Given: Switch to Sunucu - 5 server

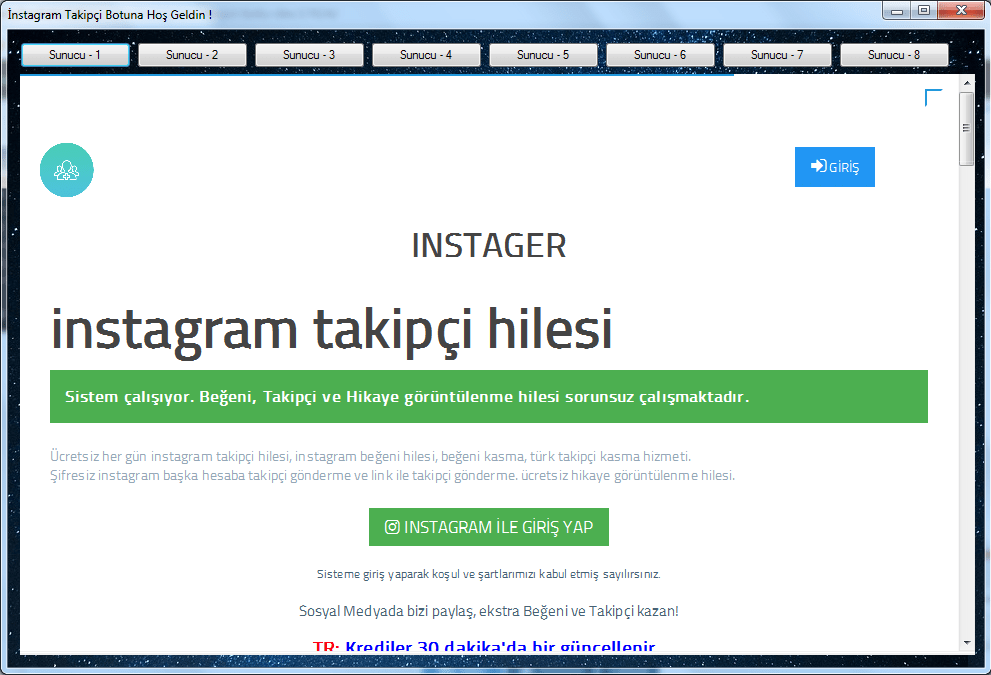Looking at the screenshot, I should coord(543,55).
